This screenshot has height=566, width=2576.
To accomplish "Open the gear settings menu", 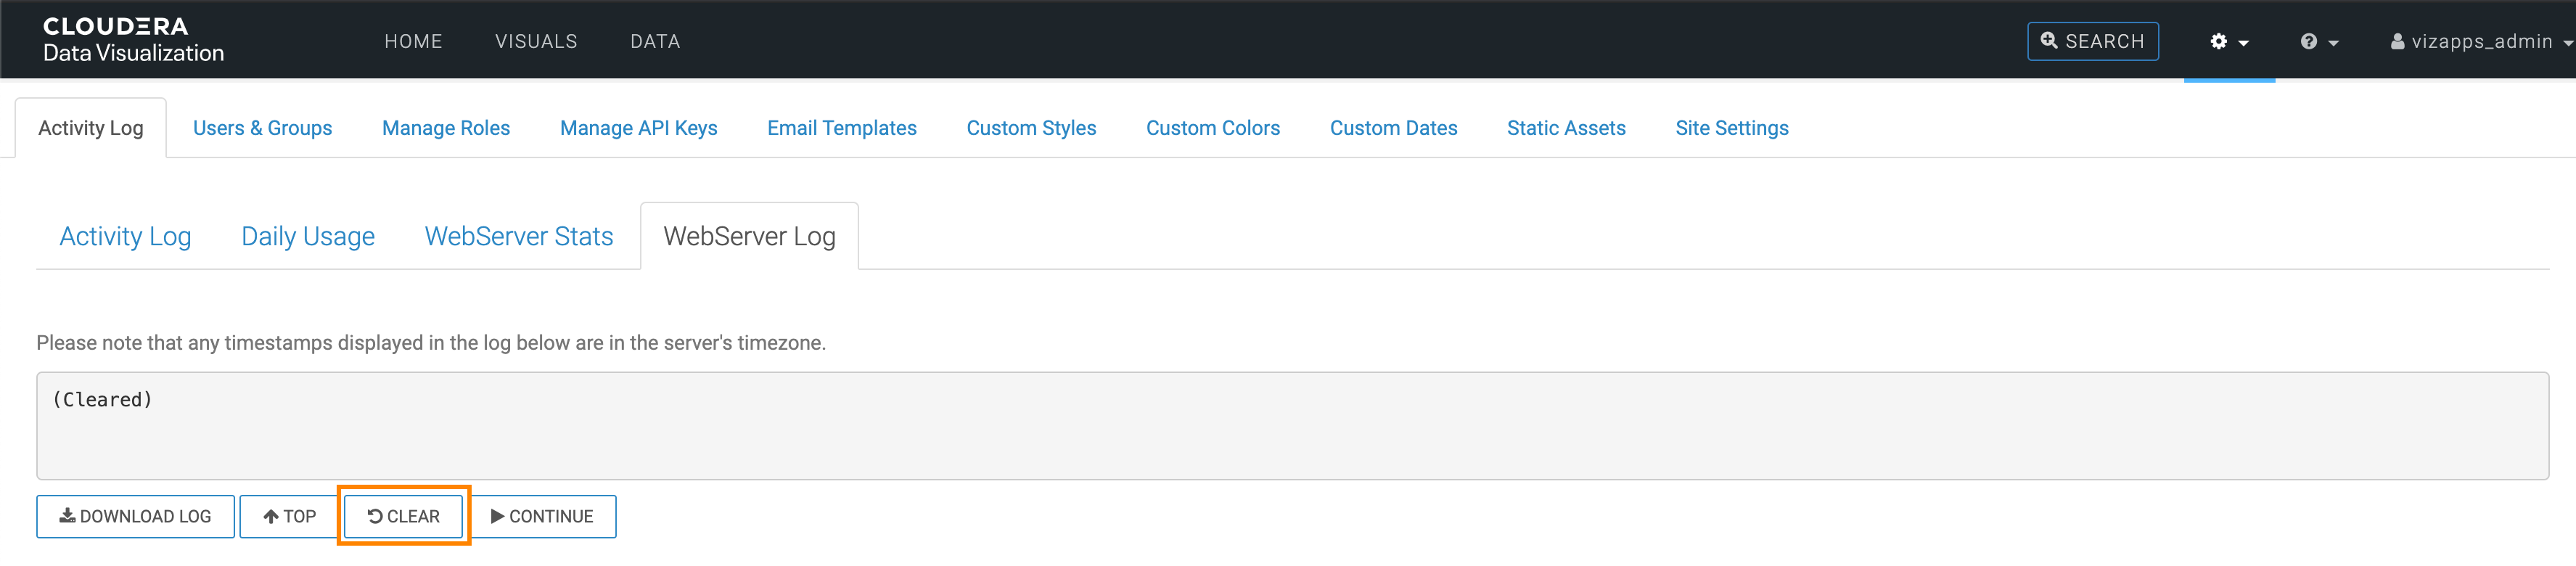I will (x=2228, y=42).
